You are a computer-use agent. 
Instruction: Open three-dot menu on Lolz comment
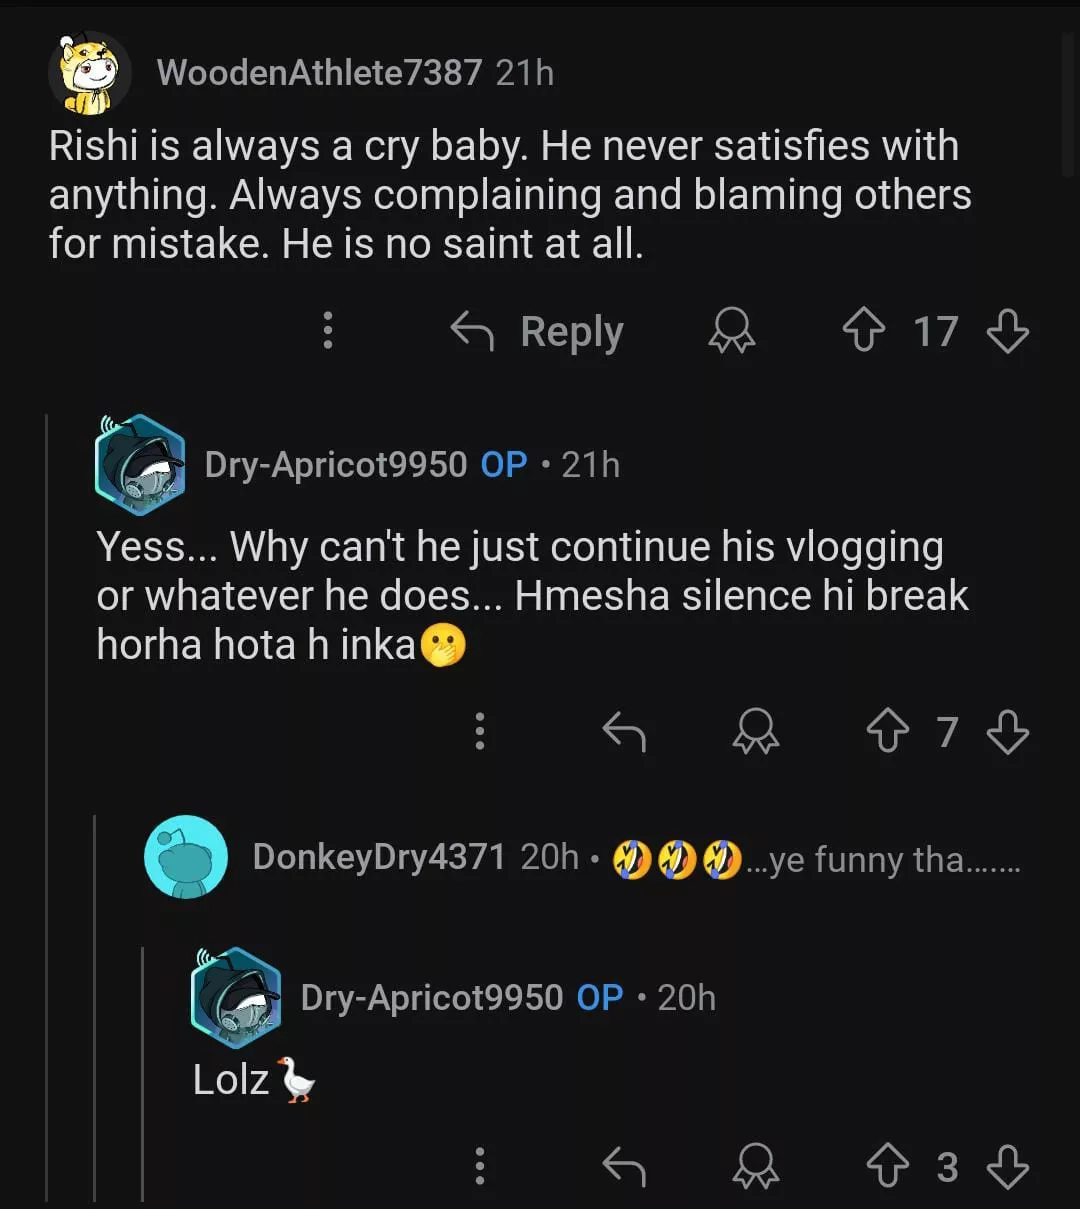click(480, 1166)
